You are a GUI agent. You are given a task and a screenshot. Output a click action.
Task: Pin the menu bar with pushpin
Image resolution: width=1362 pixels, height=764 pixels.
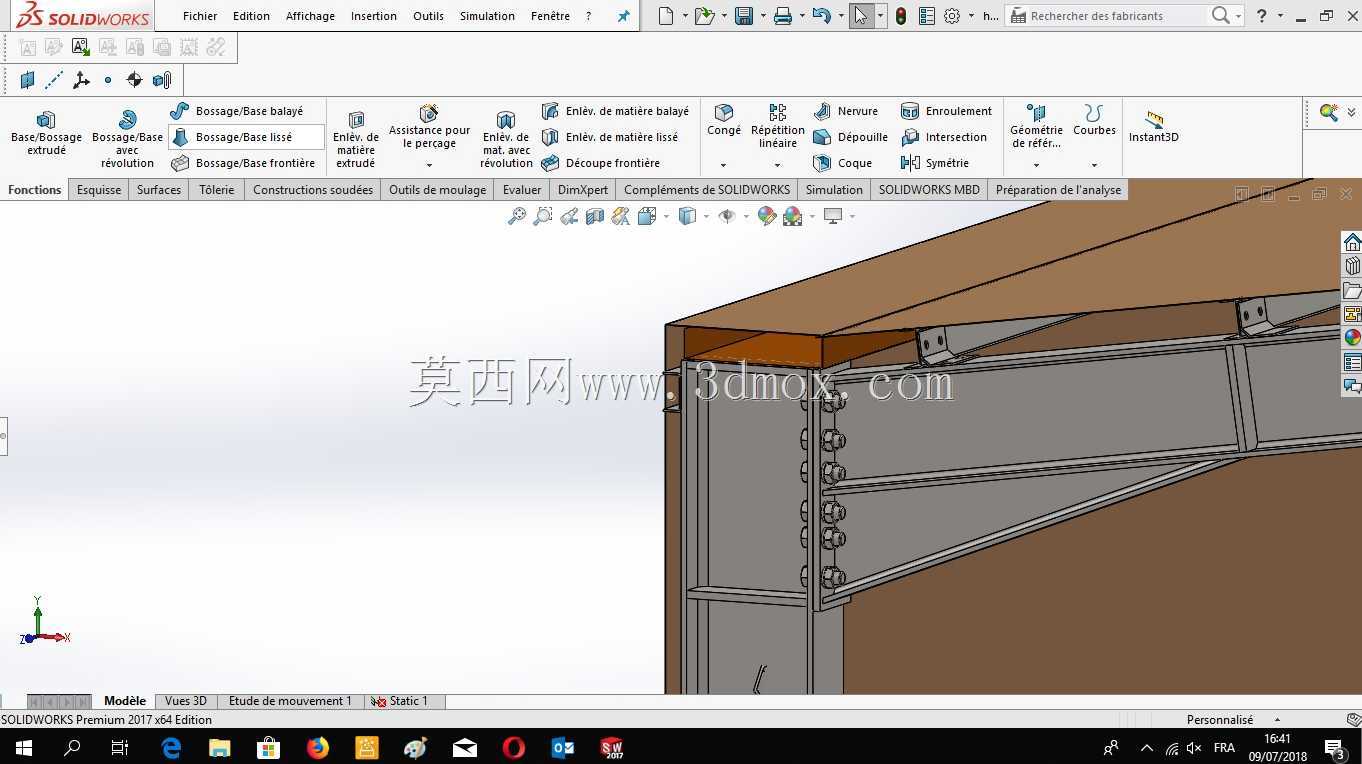click(x=623, y=16)
